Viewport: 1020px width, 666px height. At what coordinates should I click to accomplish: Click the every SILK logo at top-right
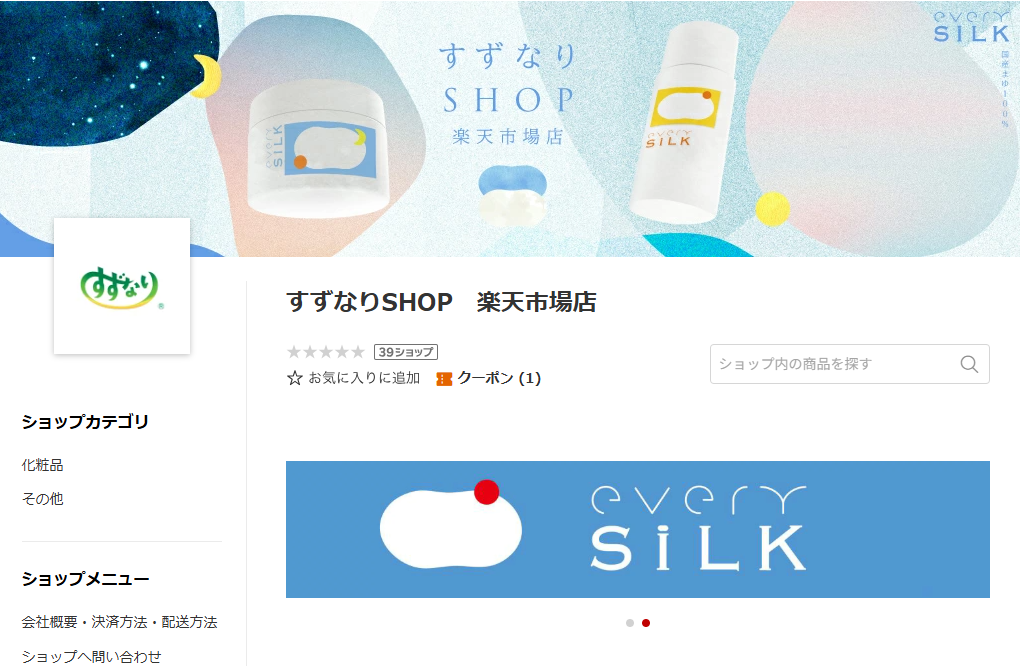(971, 26)
